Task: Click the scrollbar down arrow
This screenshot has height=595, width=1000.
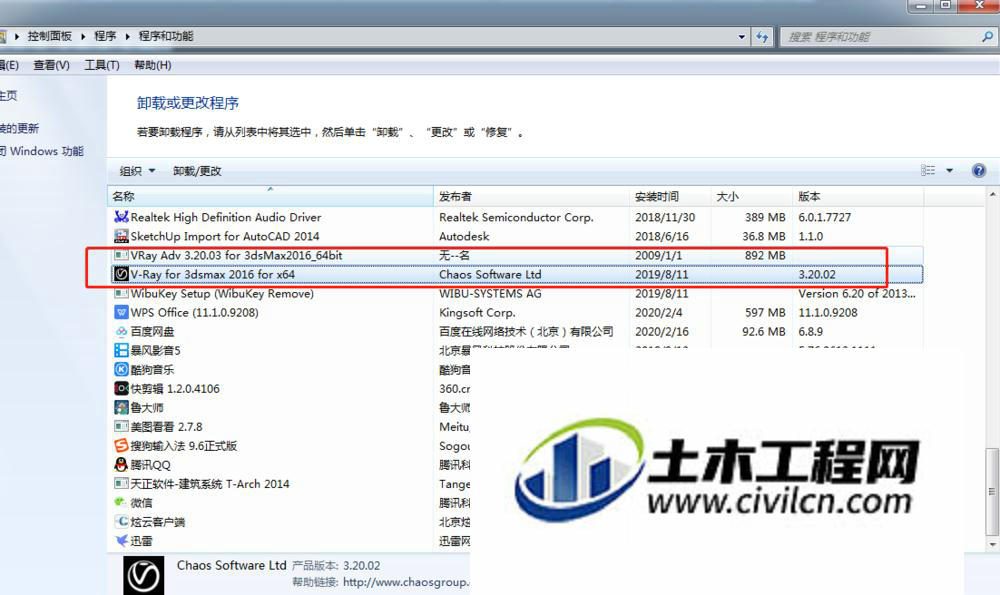Action: (992, 544)
